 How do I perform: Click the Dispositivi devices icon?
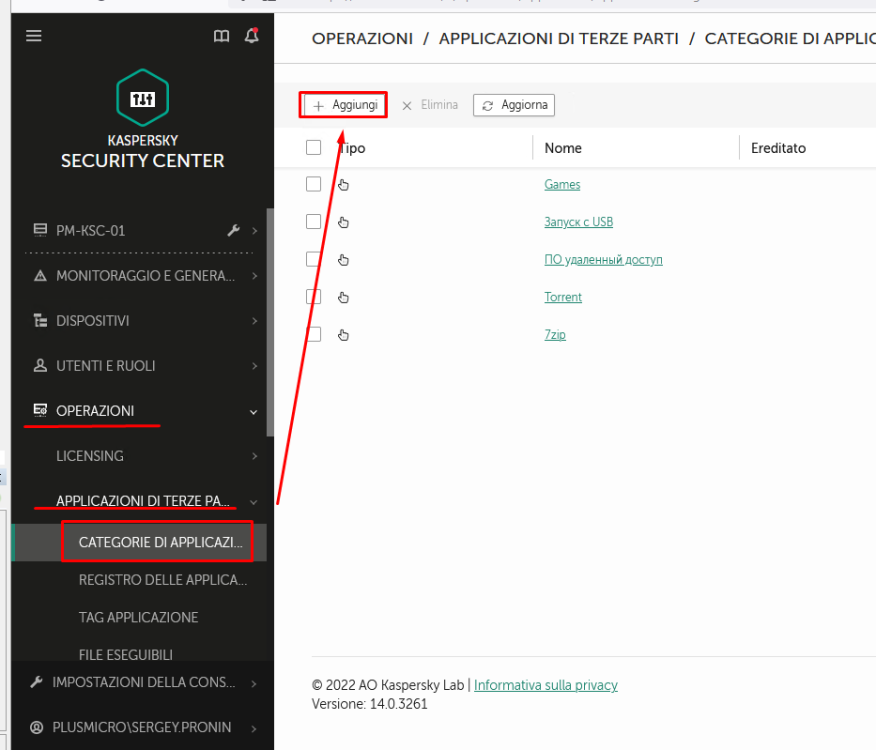coord(40,320)
